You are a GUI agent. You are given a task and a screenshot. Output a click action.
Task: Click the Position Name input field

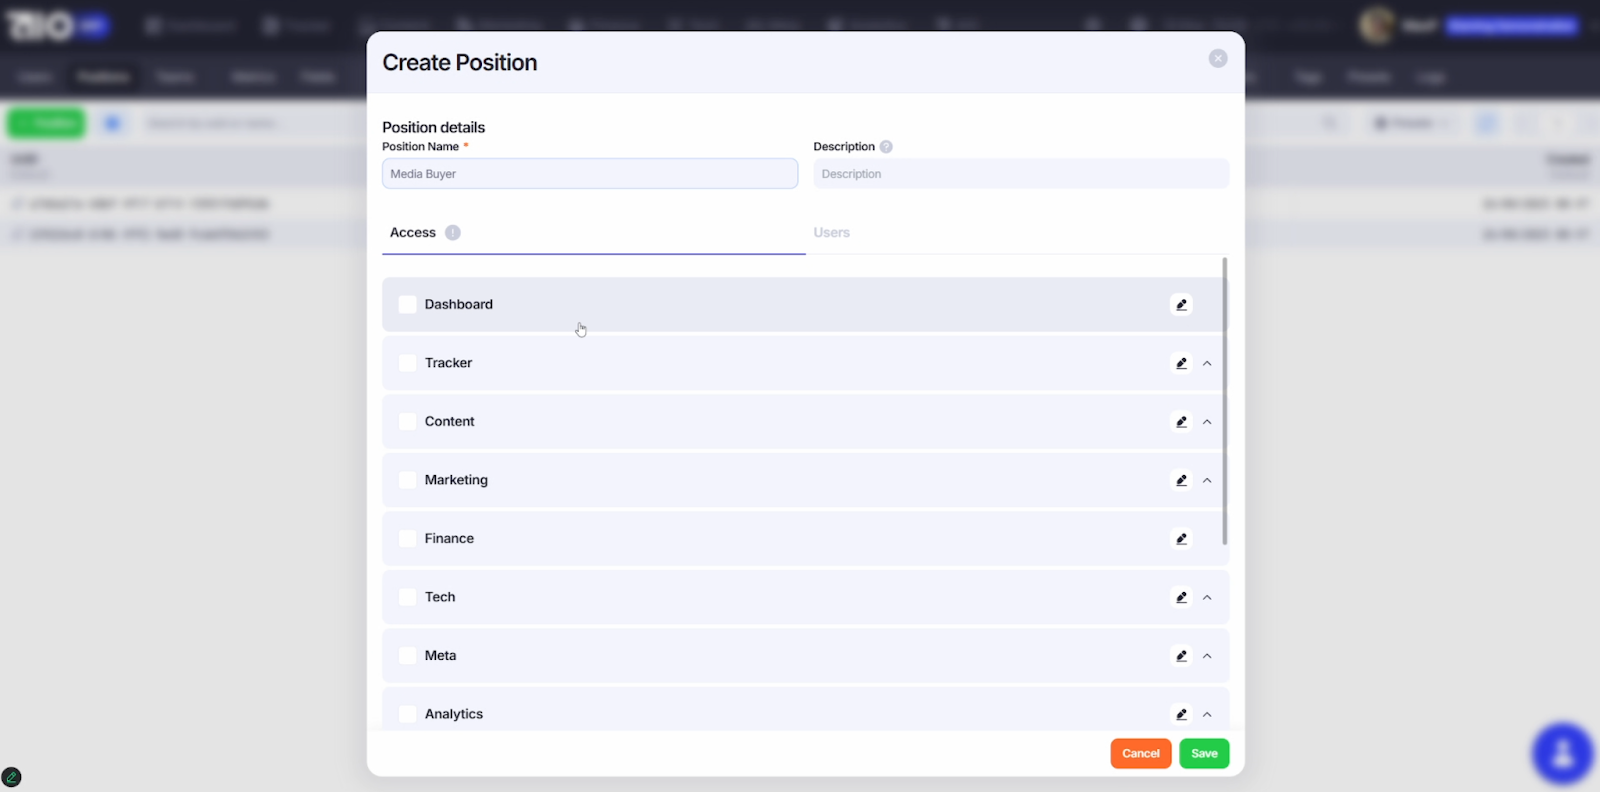click(590, 174)
